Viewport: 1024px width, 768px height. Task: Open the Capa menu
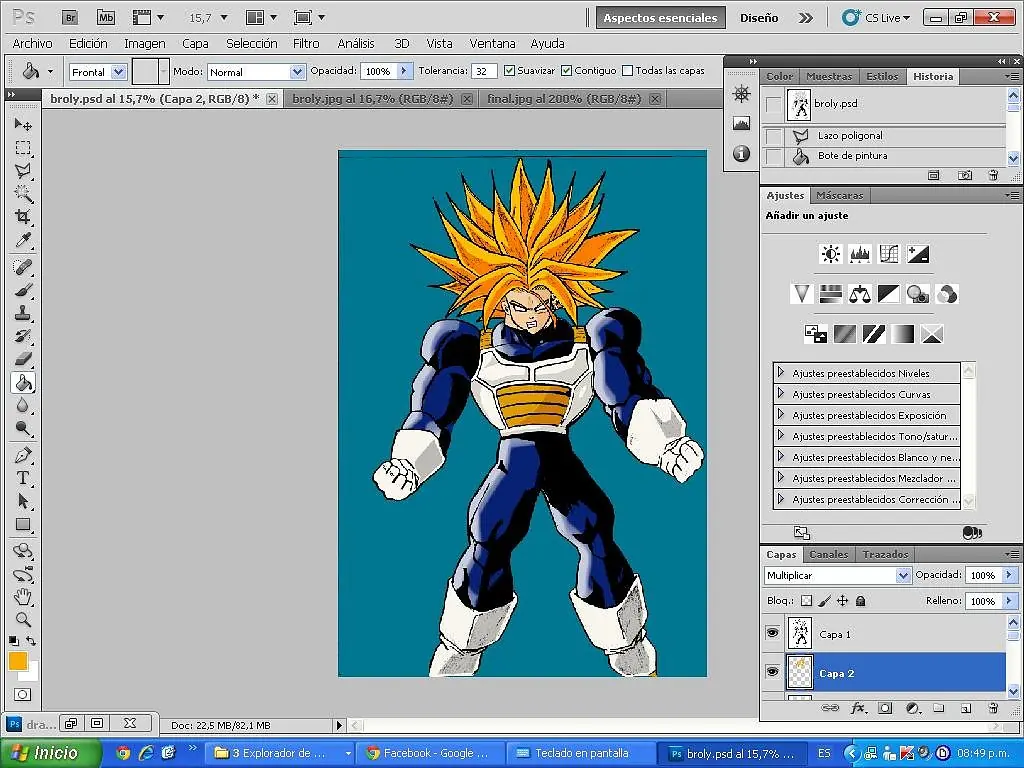195,44
